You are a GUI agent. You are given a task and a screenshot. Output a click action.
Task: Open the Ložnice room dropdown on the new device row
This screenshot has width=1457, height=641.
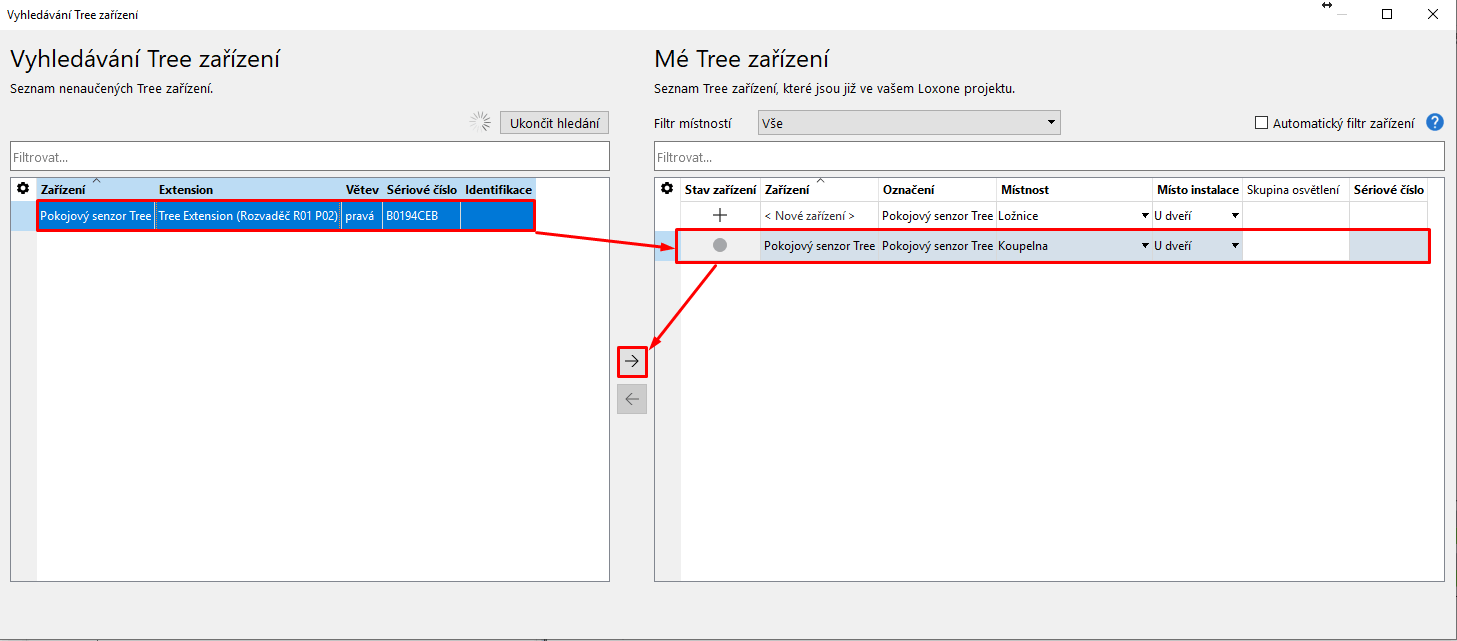tap(1144, 215)
